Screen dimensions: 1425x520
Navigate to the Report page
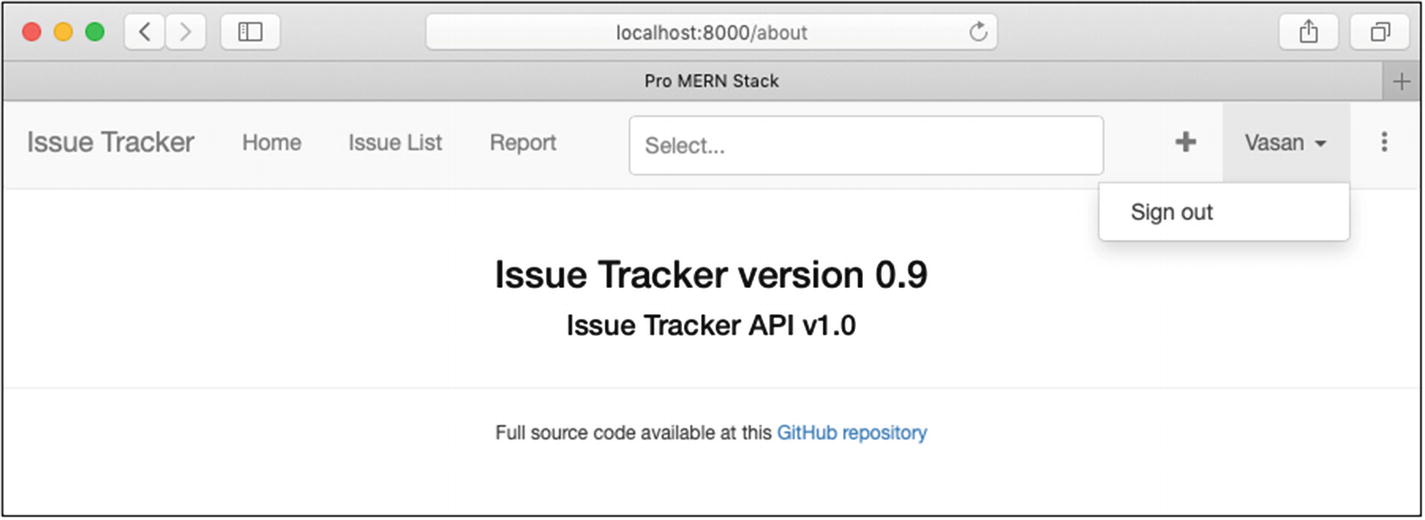[523, 143]
